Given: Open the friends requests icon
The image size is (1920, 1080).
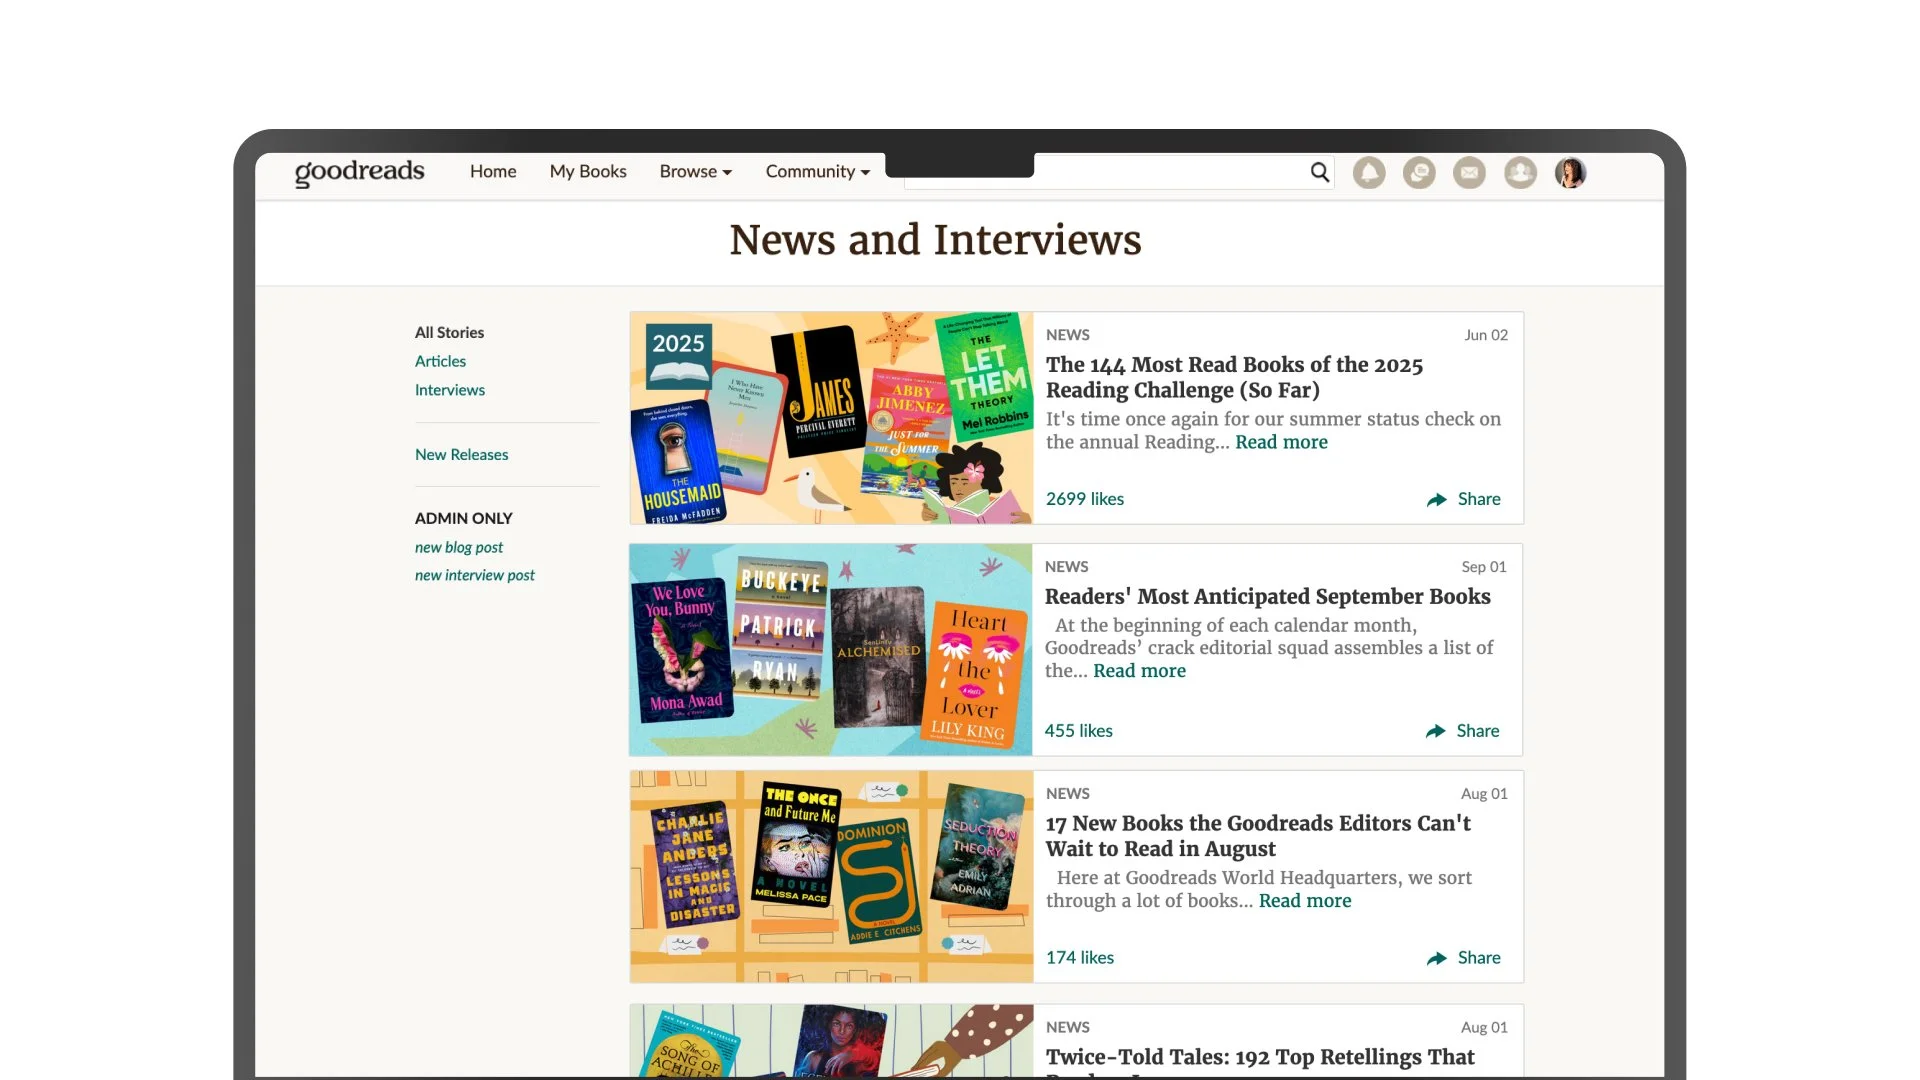Looking at the screenshot, I should pyautogui.click(x=1520, y=173).
